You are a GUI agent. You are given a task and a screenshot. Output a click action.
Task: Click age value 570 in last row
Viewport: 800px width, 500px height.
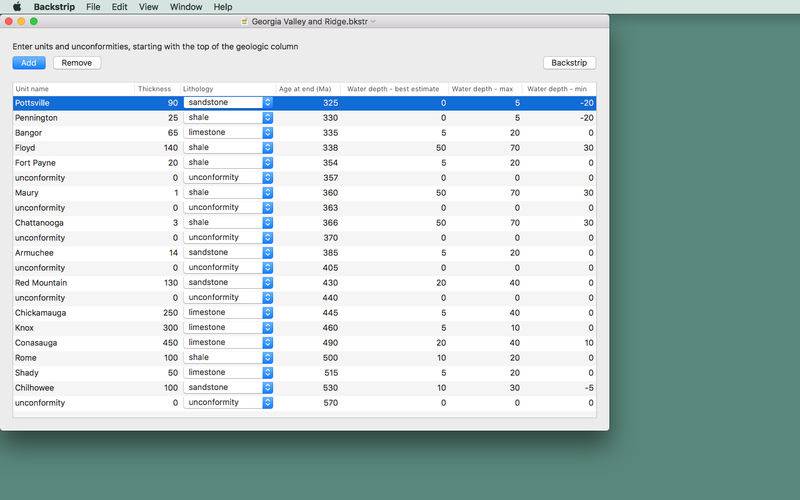tap(331, 403)
